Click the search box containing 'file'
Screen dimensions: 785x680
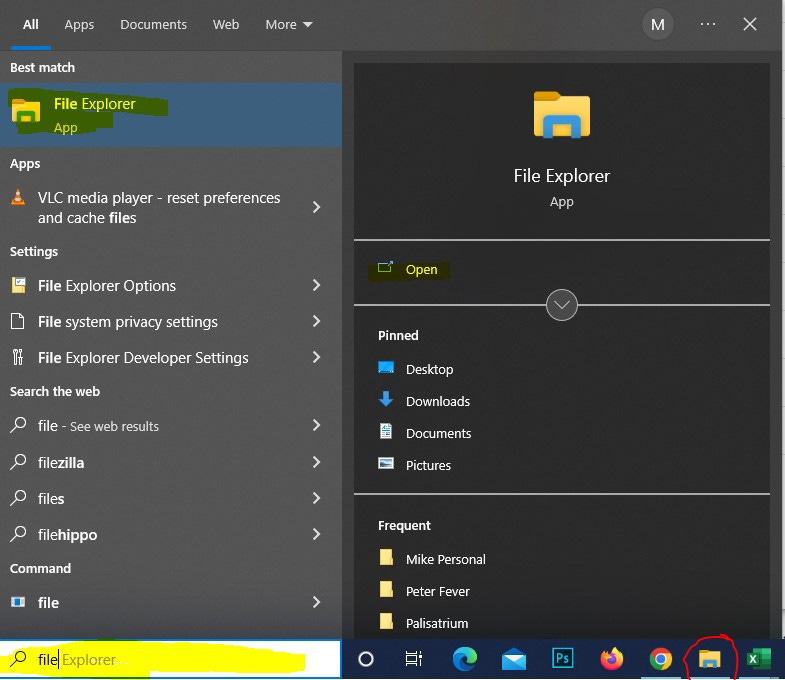click(170, 659)
